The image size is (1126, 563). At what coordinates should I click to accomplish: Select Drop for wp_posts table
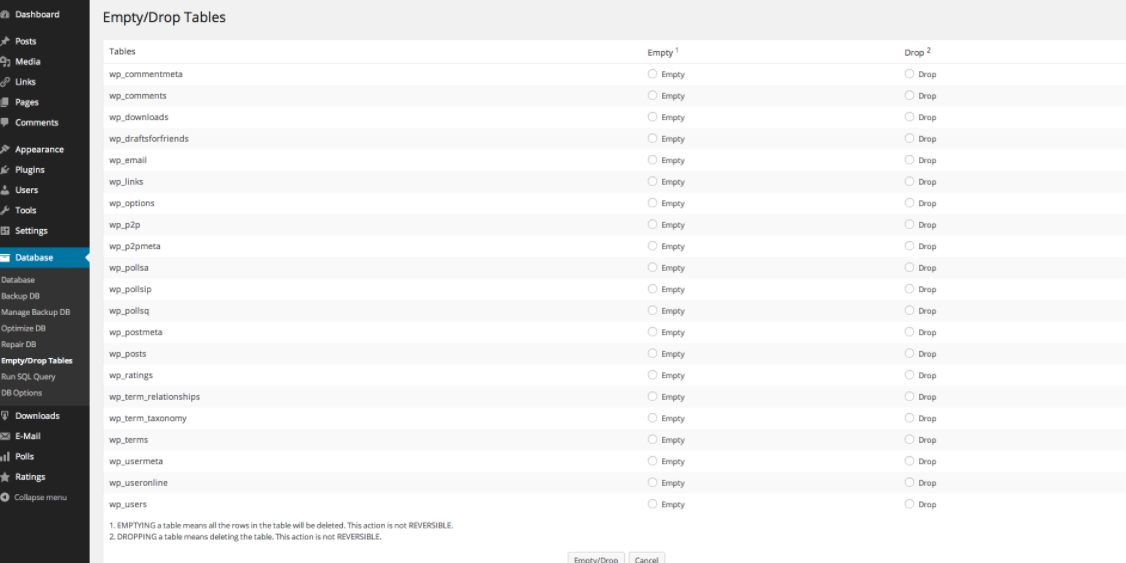click(x=910, y=354)
